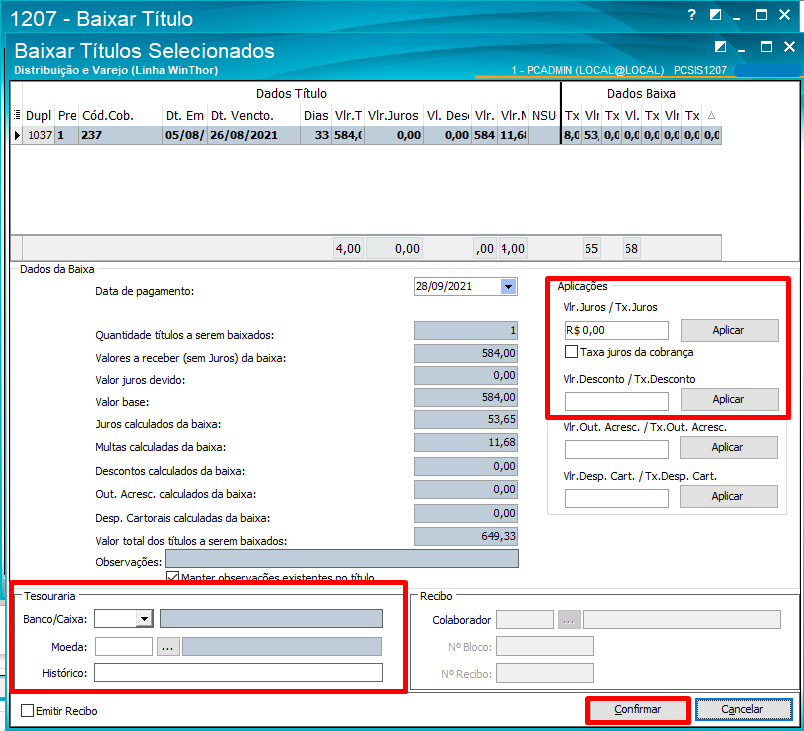Click Quantidade títulos field showing 1
The height and width of the screenshot is (731, 804).
point(466,331)
